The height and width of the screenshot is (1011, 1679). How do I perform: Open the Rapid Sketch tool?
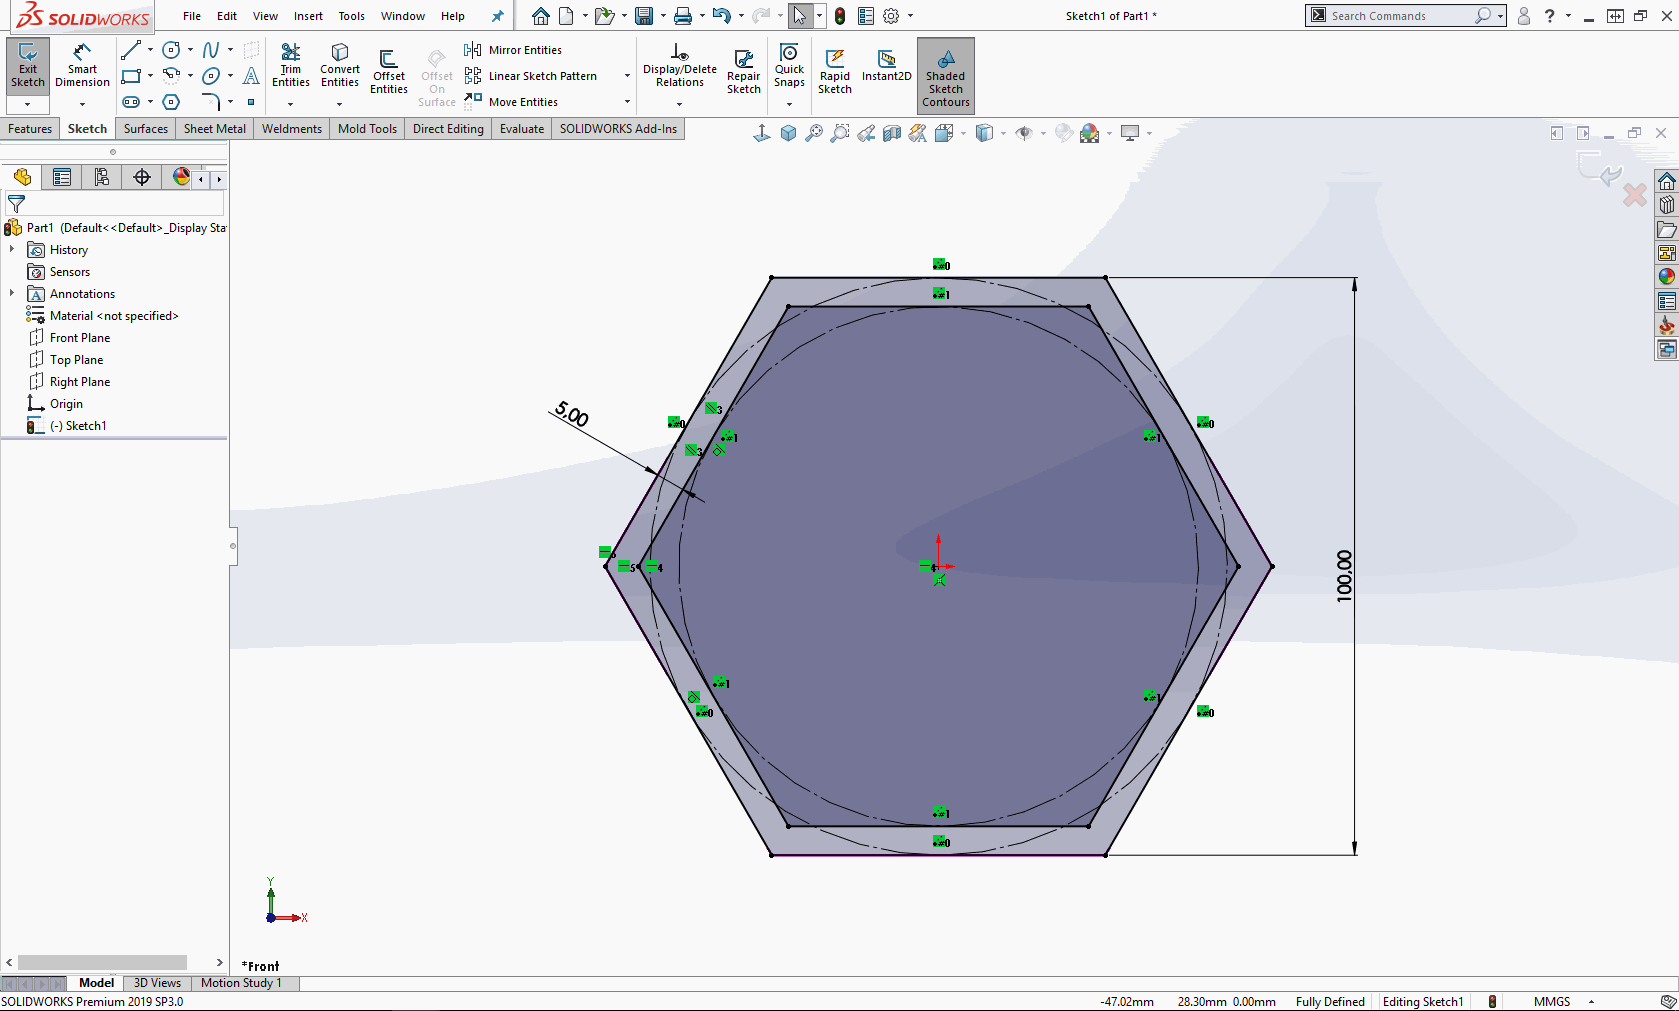coord(834,72)
